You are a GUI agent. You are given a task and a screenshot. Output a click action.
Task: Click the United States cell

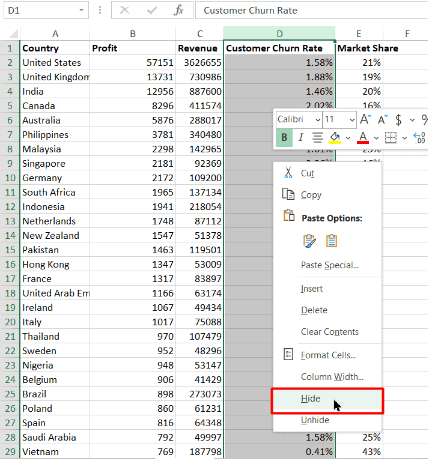55,63
